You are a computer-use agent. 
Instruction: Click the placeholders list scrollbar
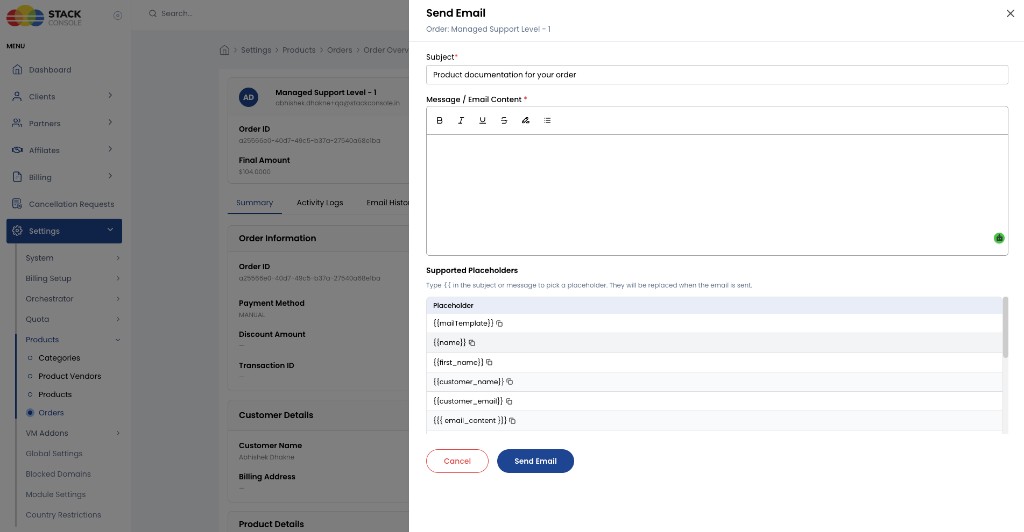click(x=1006, y=328)
